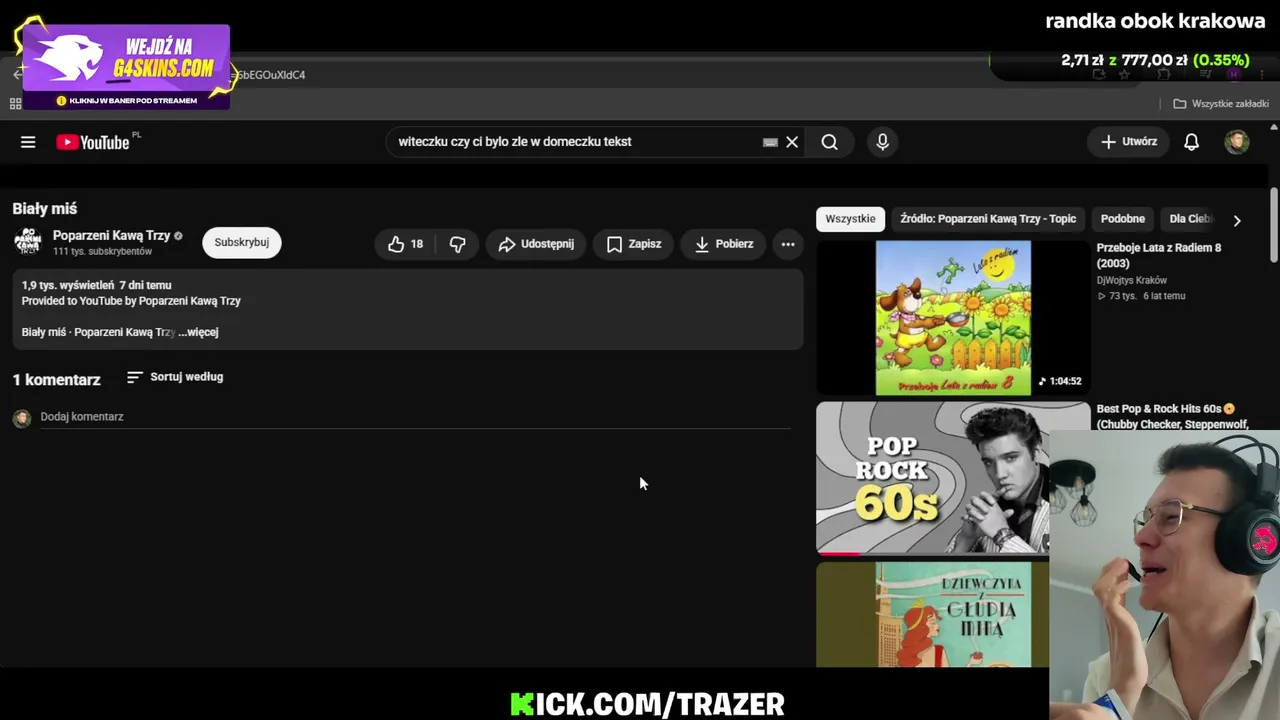This screenshot has width=1280, height=720.
Task: Go to the YouTube home logo
Action: pos(93,142)
